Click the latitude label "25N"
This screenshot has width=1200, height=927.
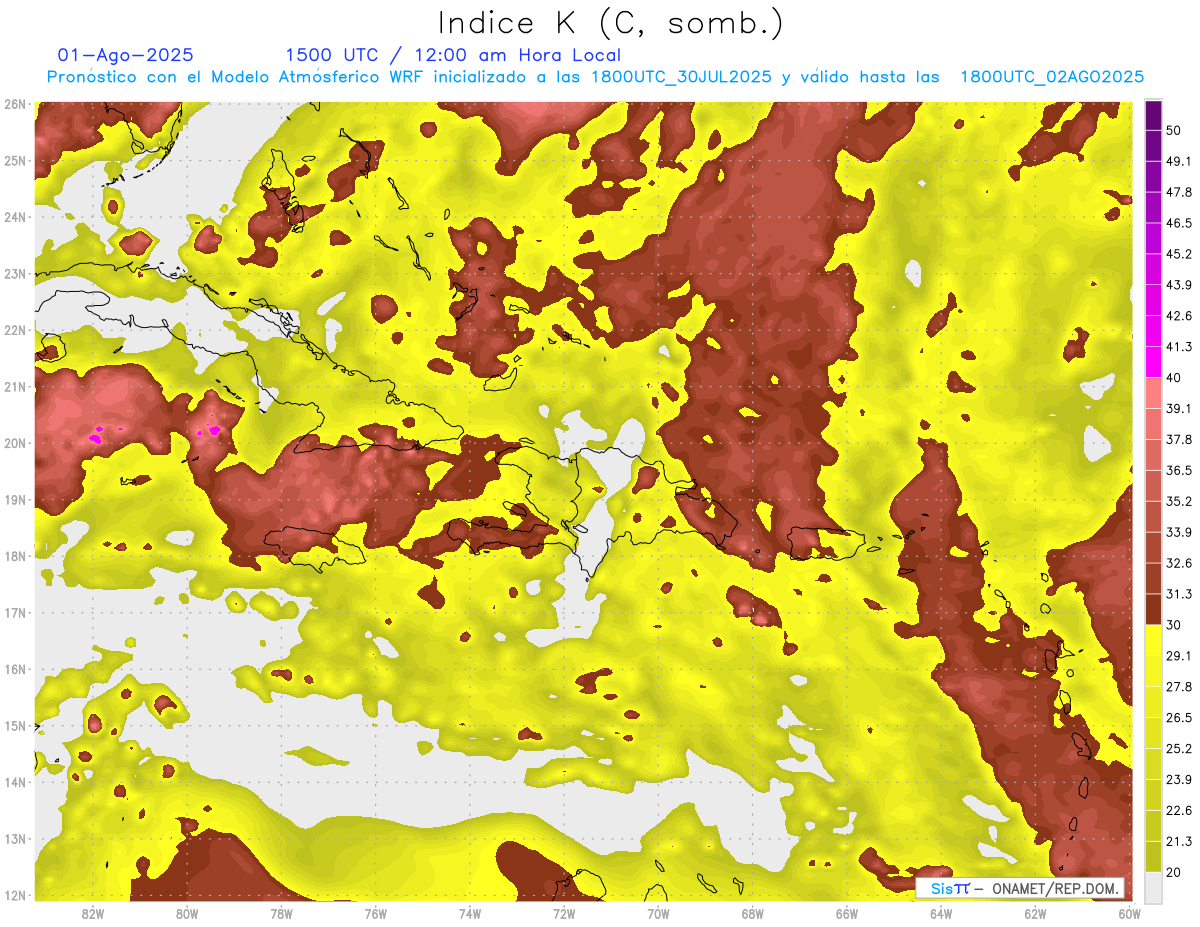[15, 160]
